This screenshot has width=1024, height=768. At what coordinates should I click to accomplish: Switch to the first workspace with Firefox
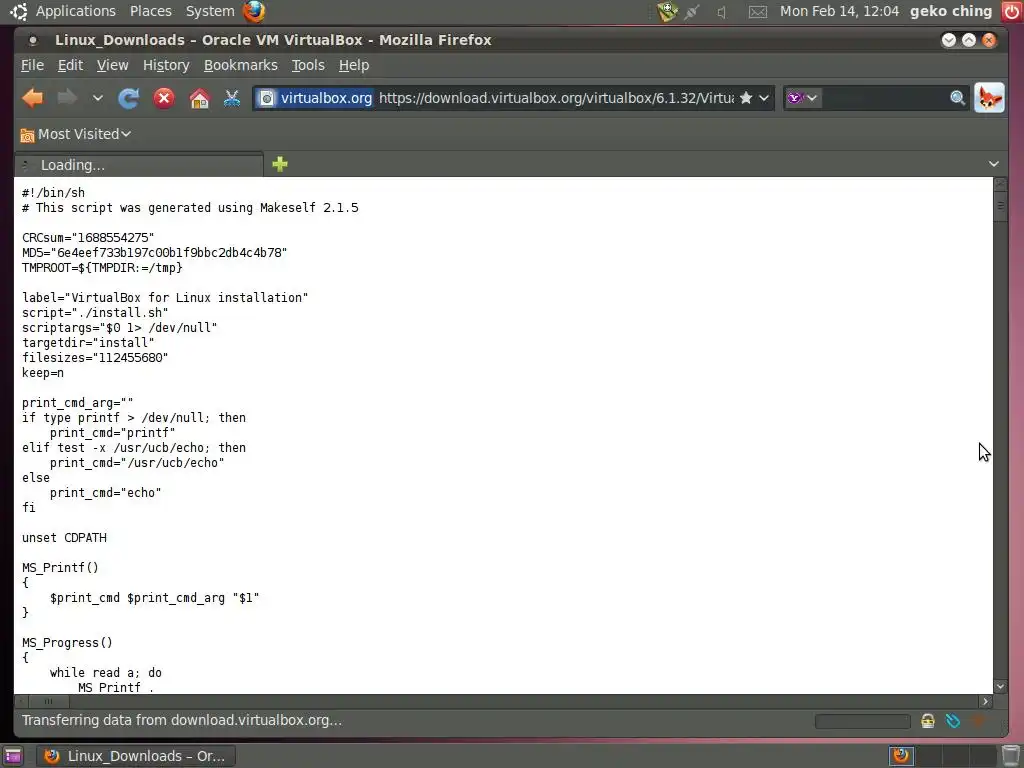click(x=902, y=756)
